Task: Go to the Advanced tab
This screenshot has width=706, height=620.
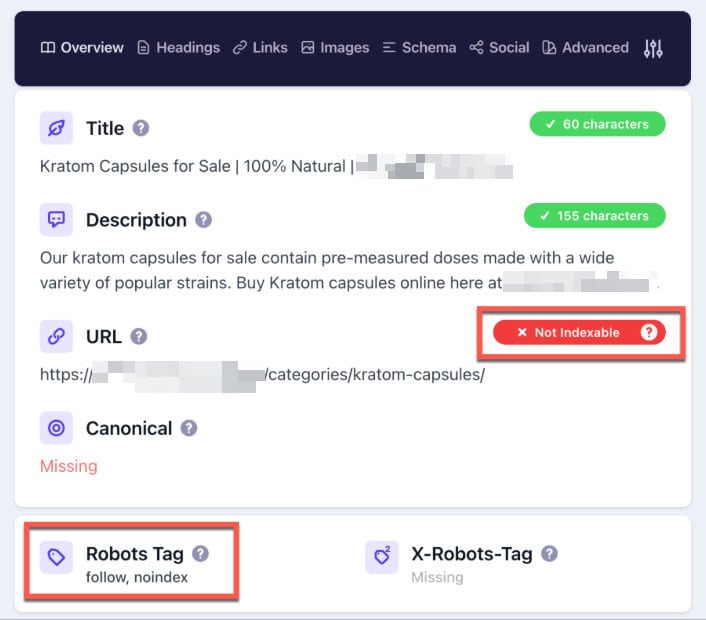Action: pos(585,47)
